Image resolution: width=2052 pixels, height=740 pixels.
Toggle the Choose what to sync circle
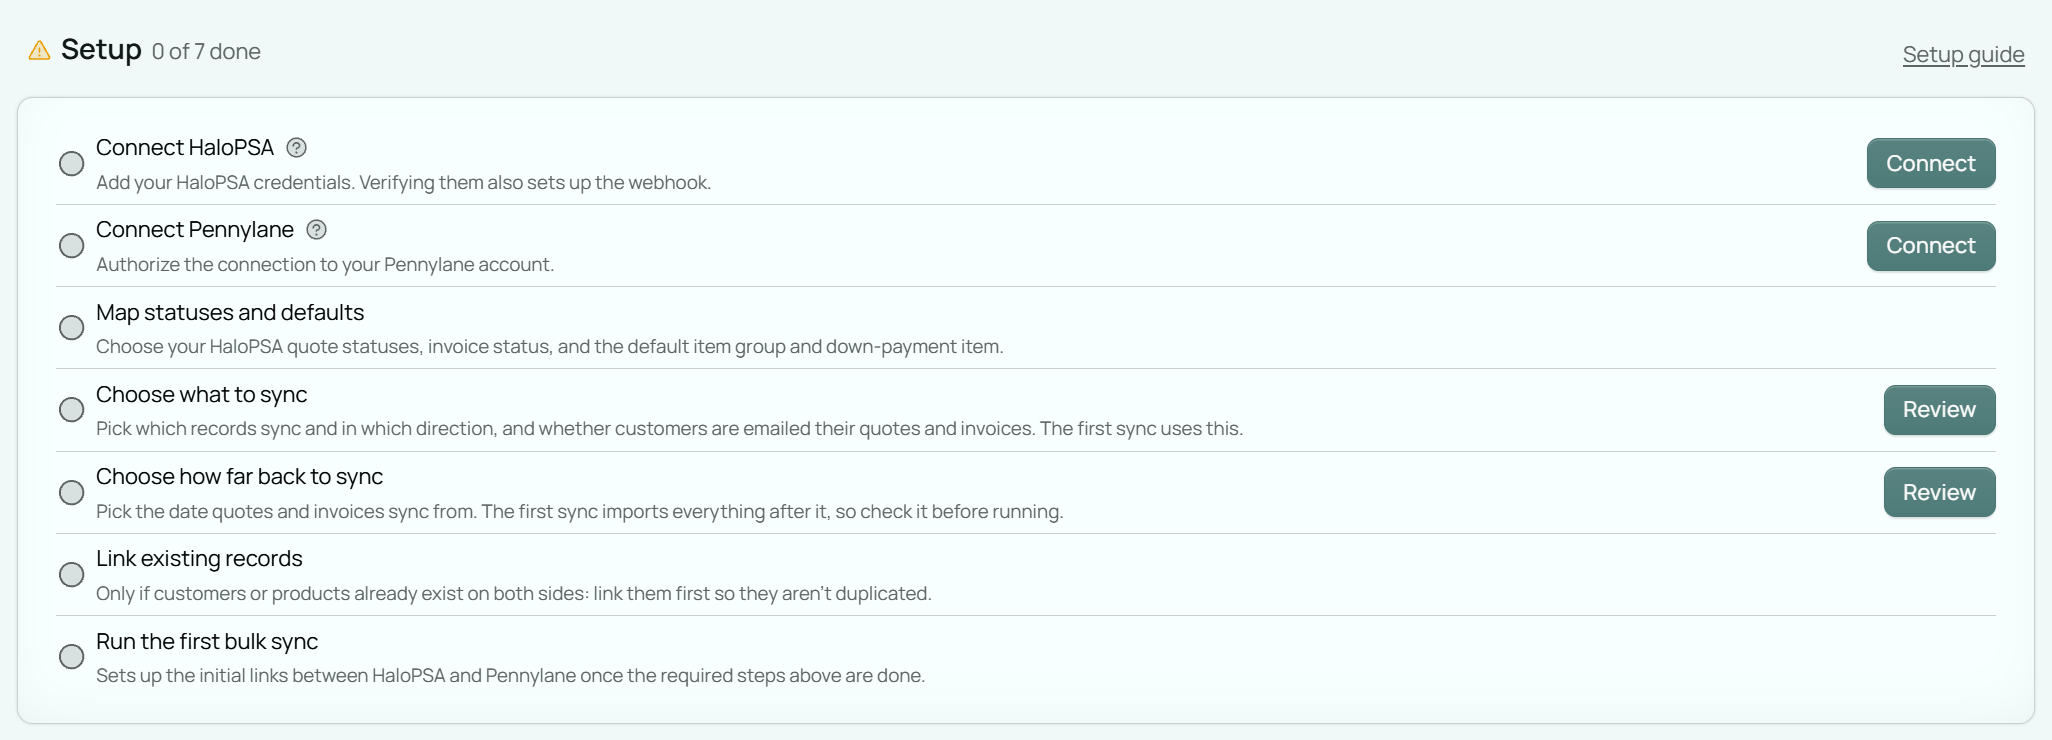pyautogui.click(x=72, y=409)
